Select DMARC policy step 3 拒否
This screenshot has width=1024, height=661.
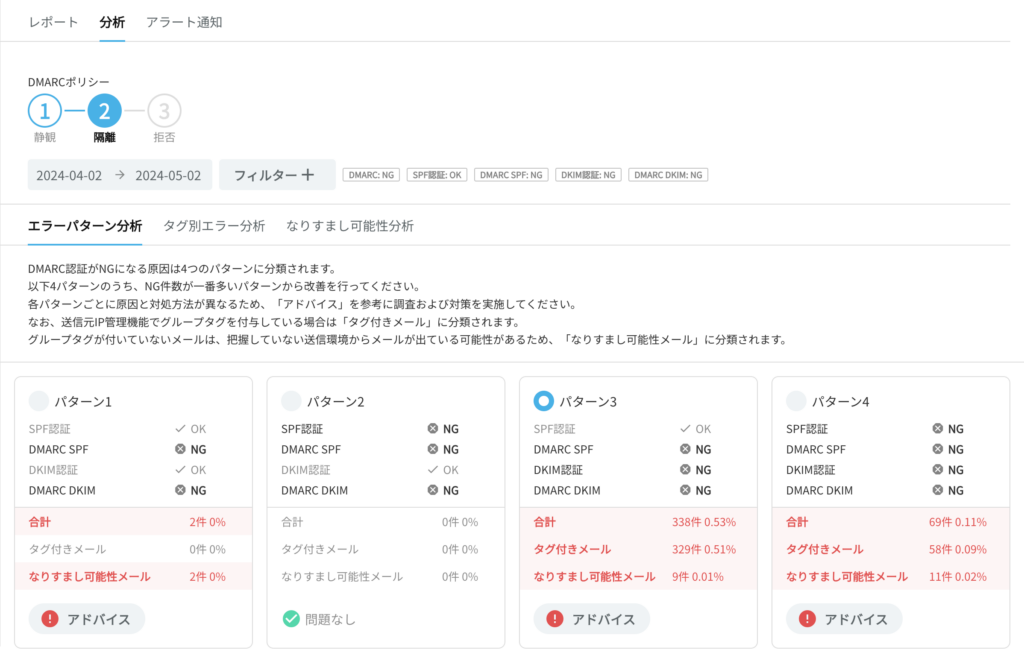164,111
